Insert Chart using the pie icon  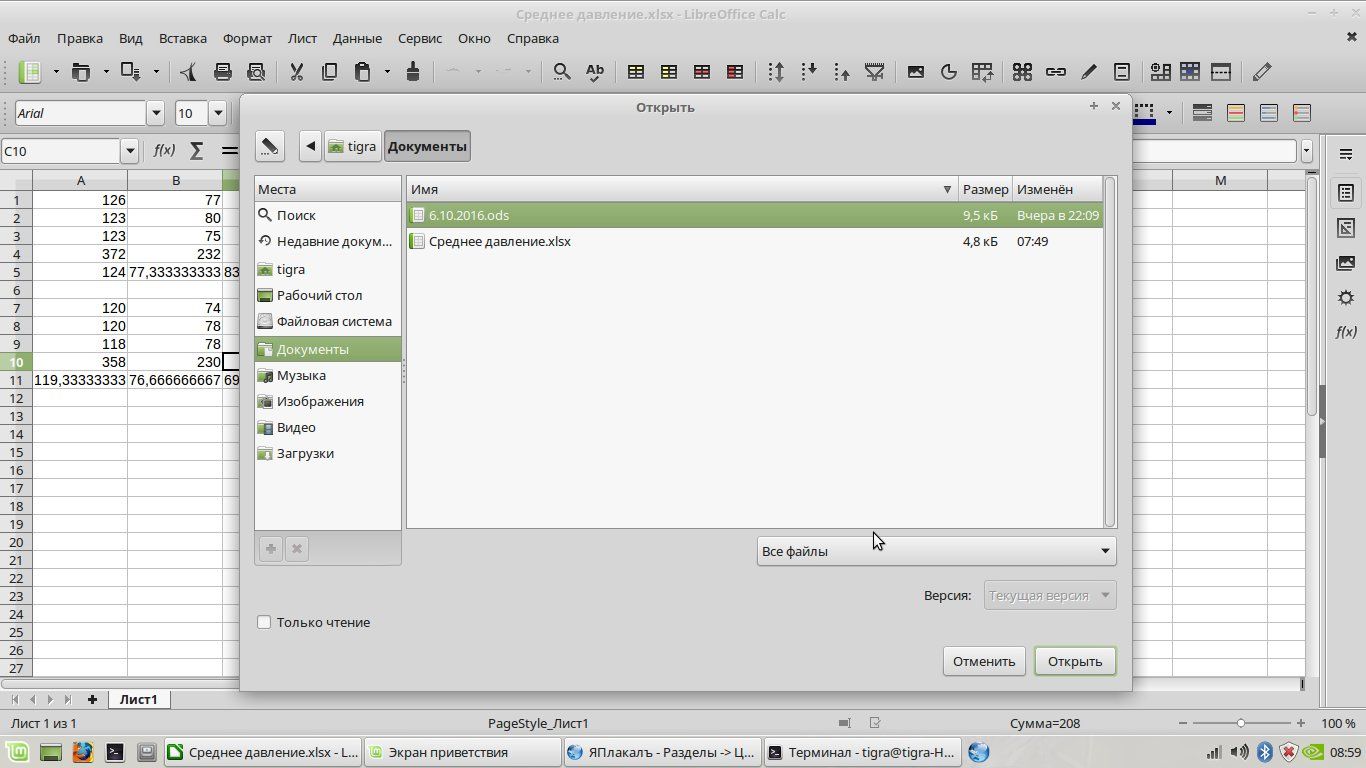pos(949,72)
